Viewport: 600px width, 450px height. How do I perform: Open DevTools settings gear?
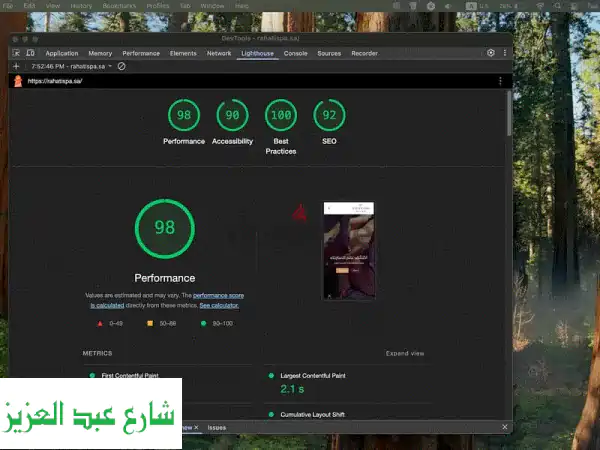[x=491, y=53]
